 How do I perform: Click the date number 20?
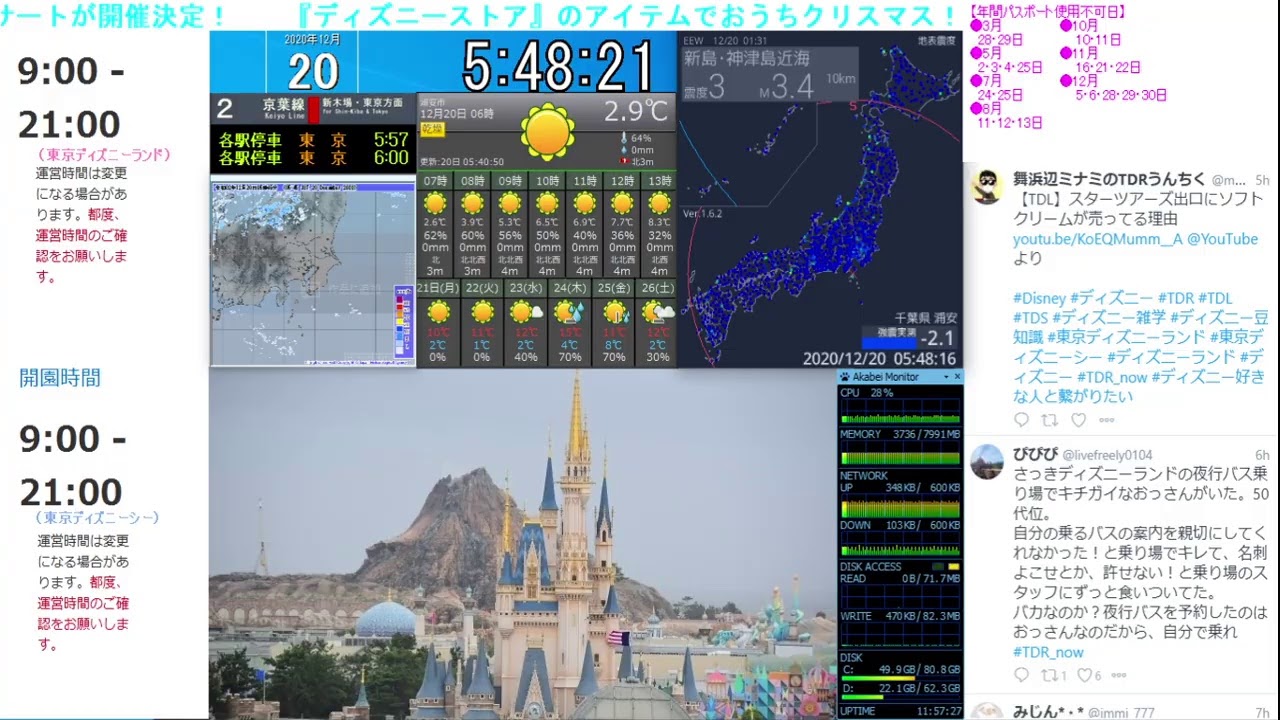[x=313, y=72]
